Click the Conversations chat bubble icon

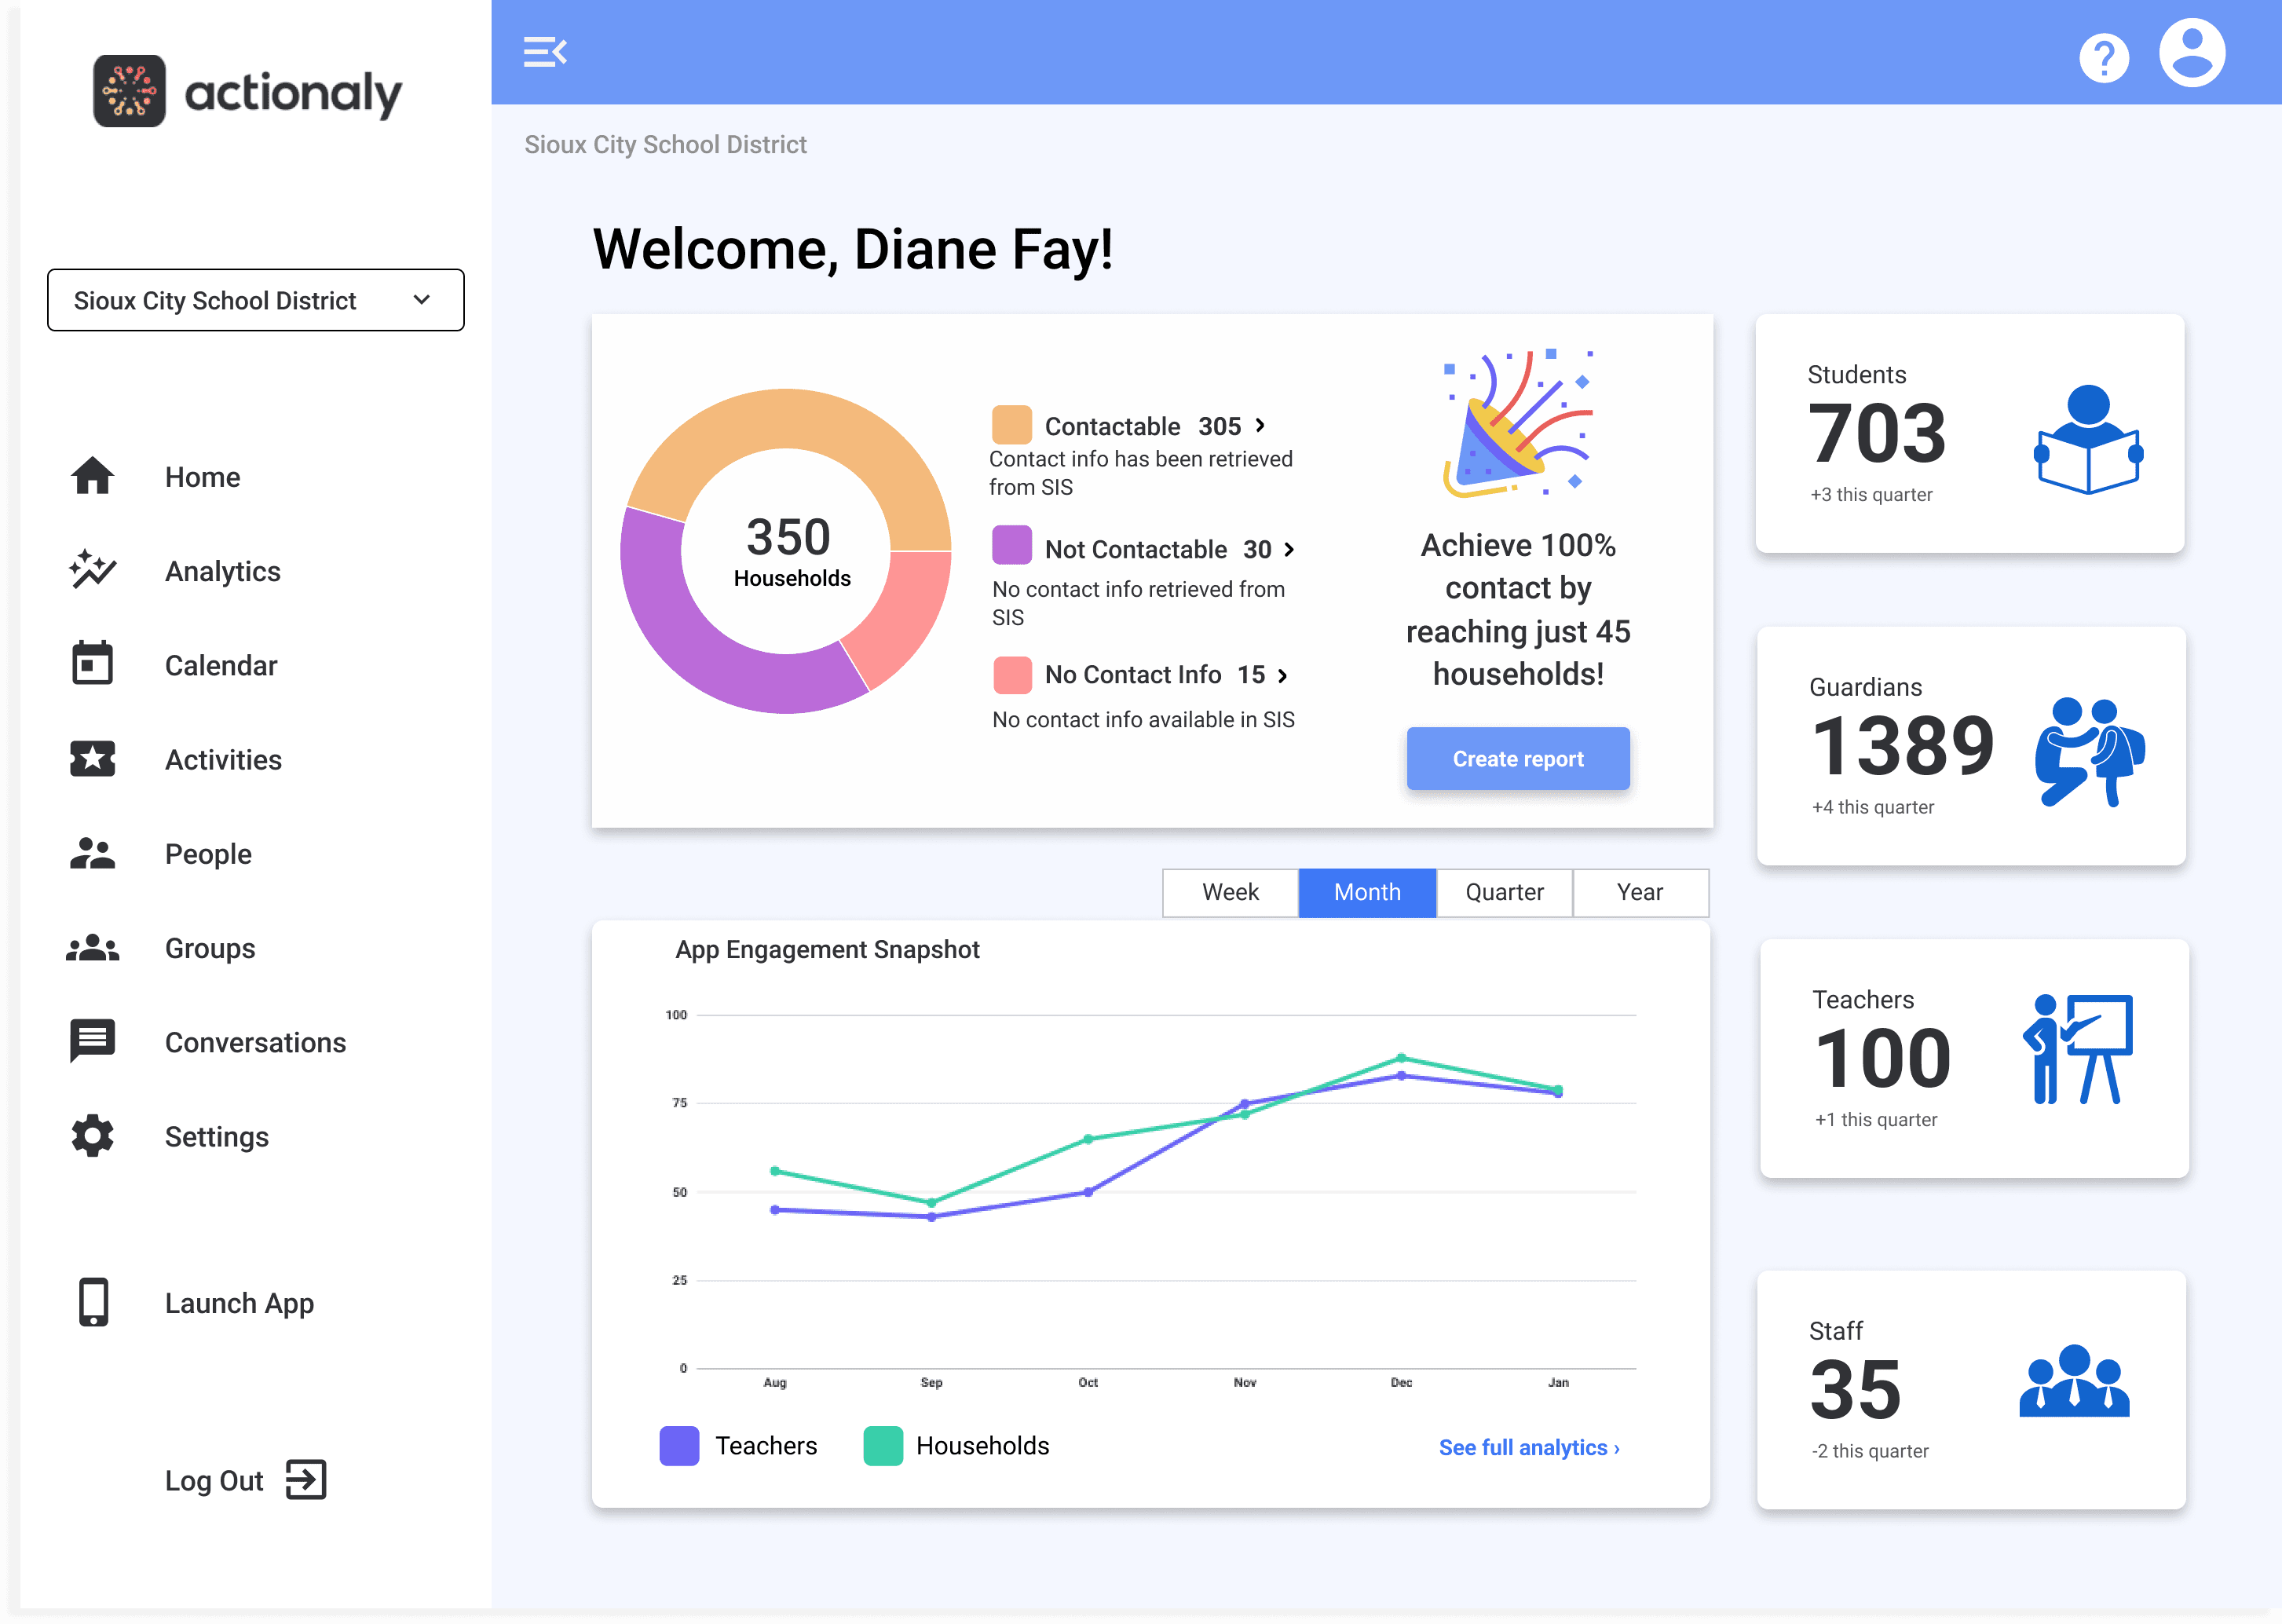point(92,1042)
